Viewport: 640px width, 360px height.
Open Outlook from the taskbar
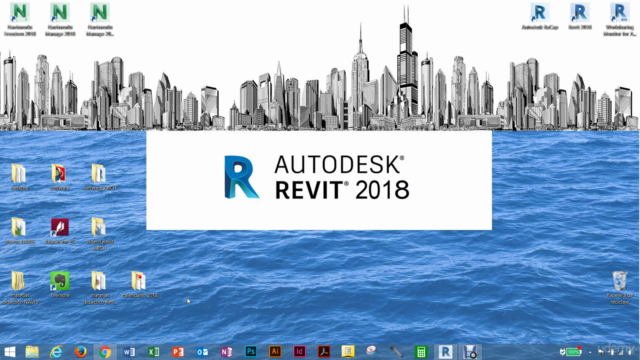pyautogui.click(x=202, y=352)
